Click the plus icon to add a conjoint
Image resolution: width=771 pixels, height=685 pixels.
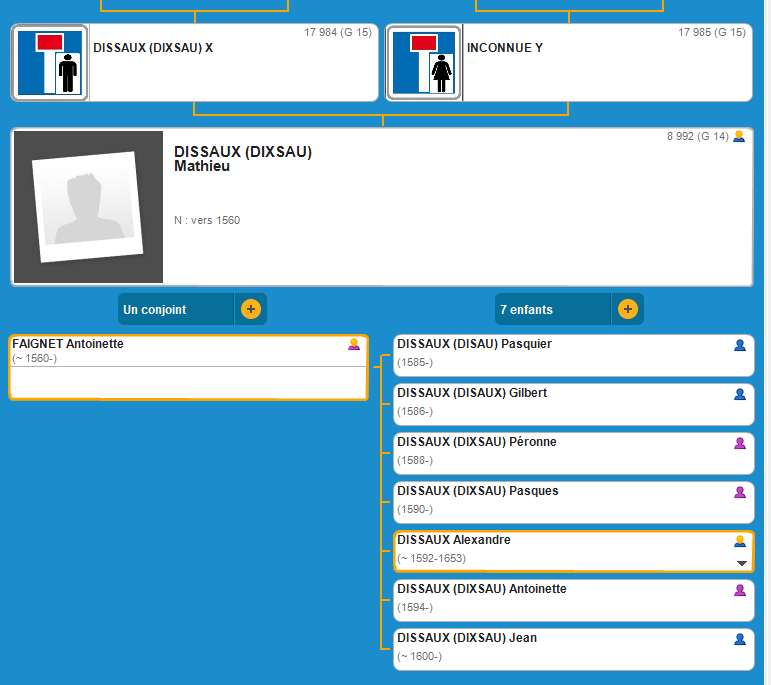(x=250, y=309)
